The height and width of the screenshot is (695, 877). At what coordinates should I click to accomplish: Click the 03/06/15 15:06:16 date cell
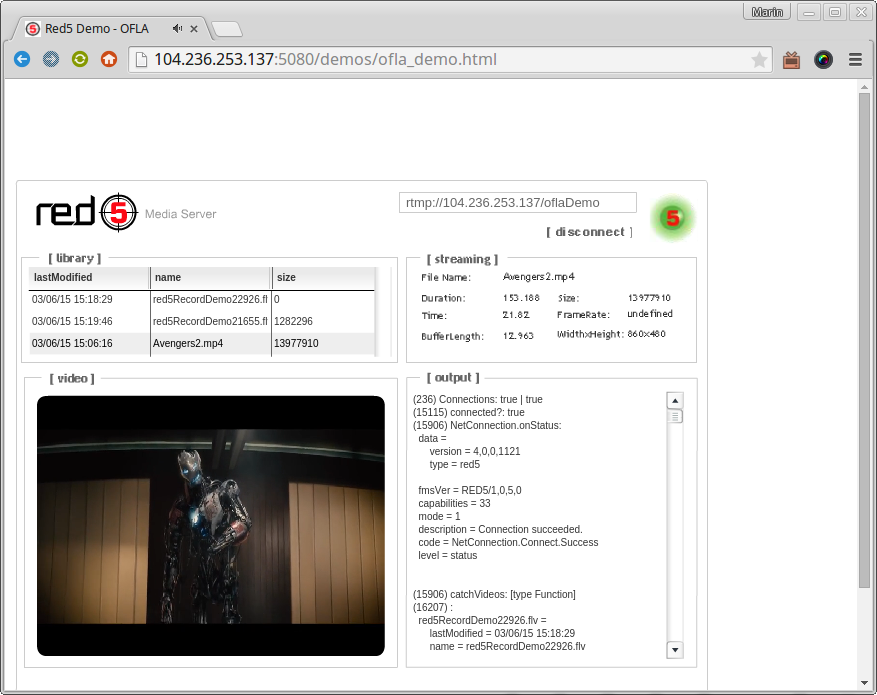pos(72,343)
